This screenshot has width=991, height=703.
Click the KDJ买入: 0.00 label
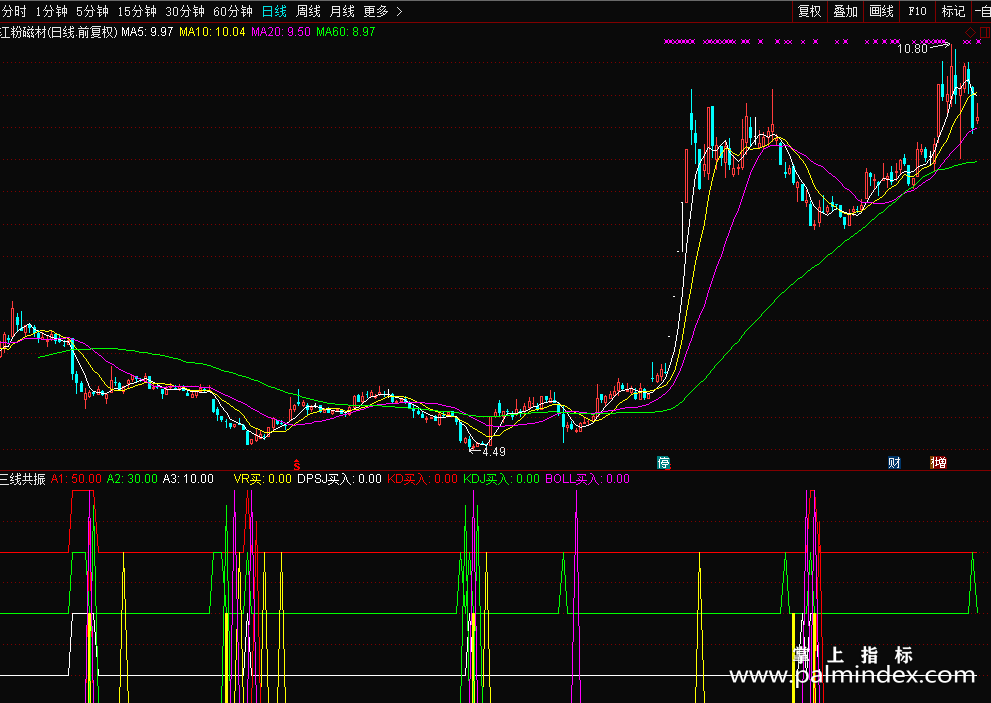(x=501, y=479)
